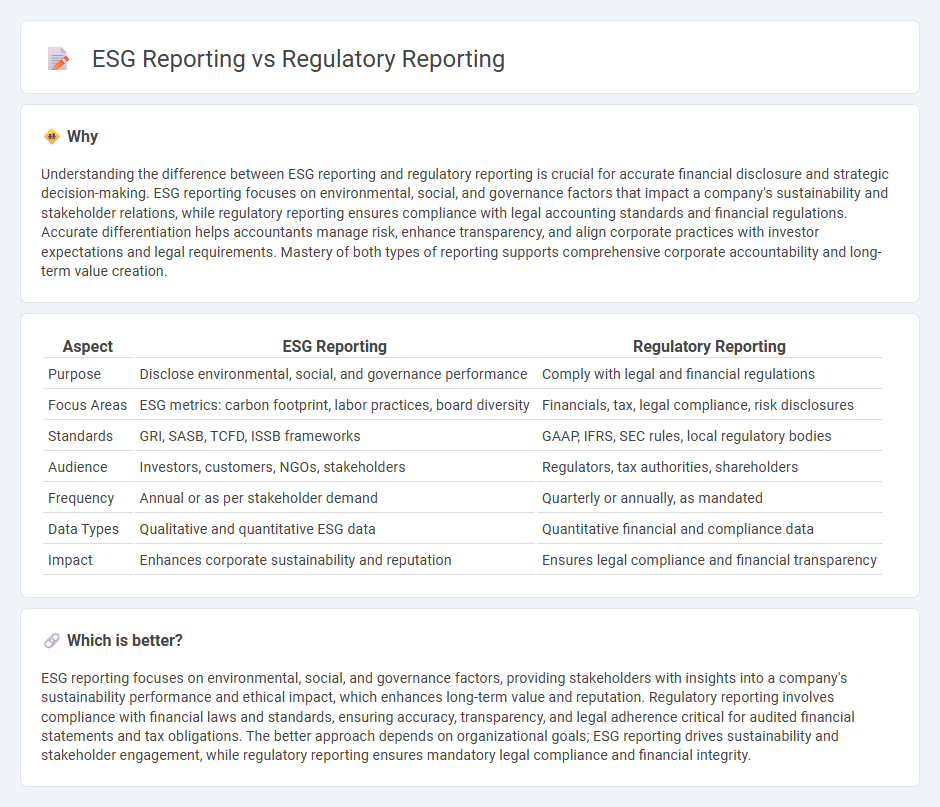Click the 'Regulatory Reporting' column header
This screenshot has height=807, width=940.
tap(709, 347)
